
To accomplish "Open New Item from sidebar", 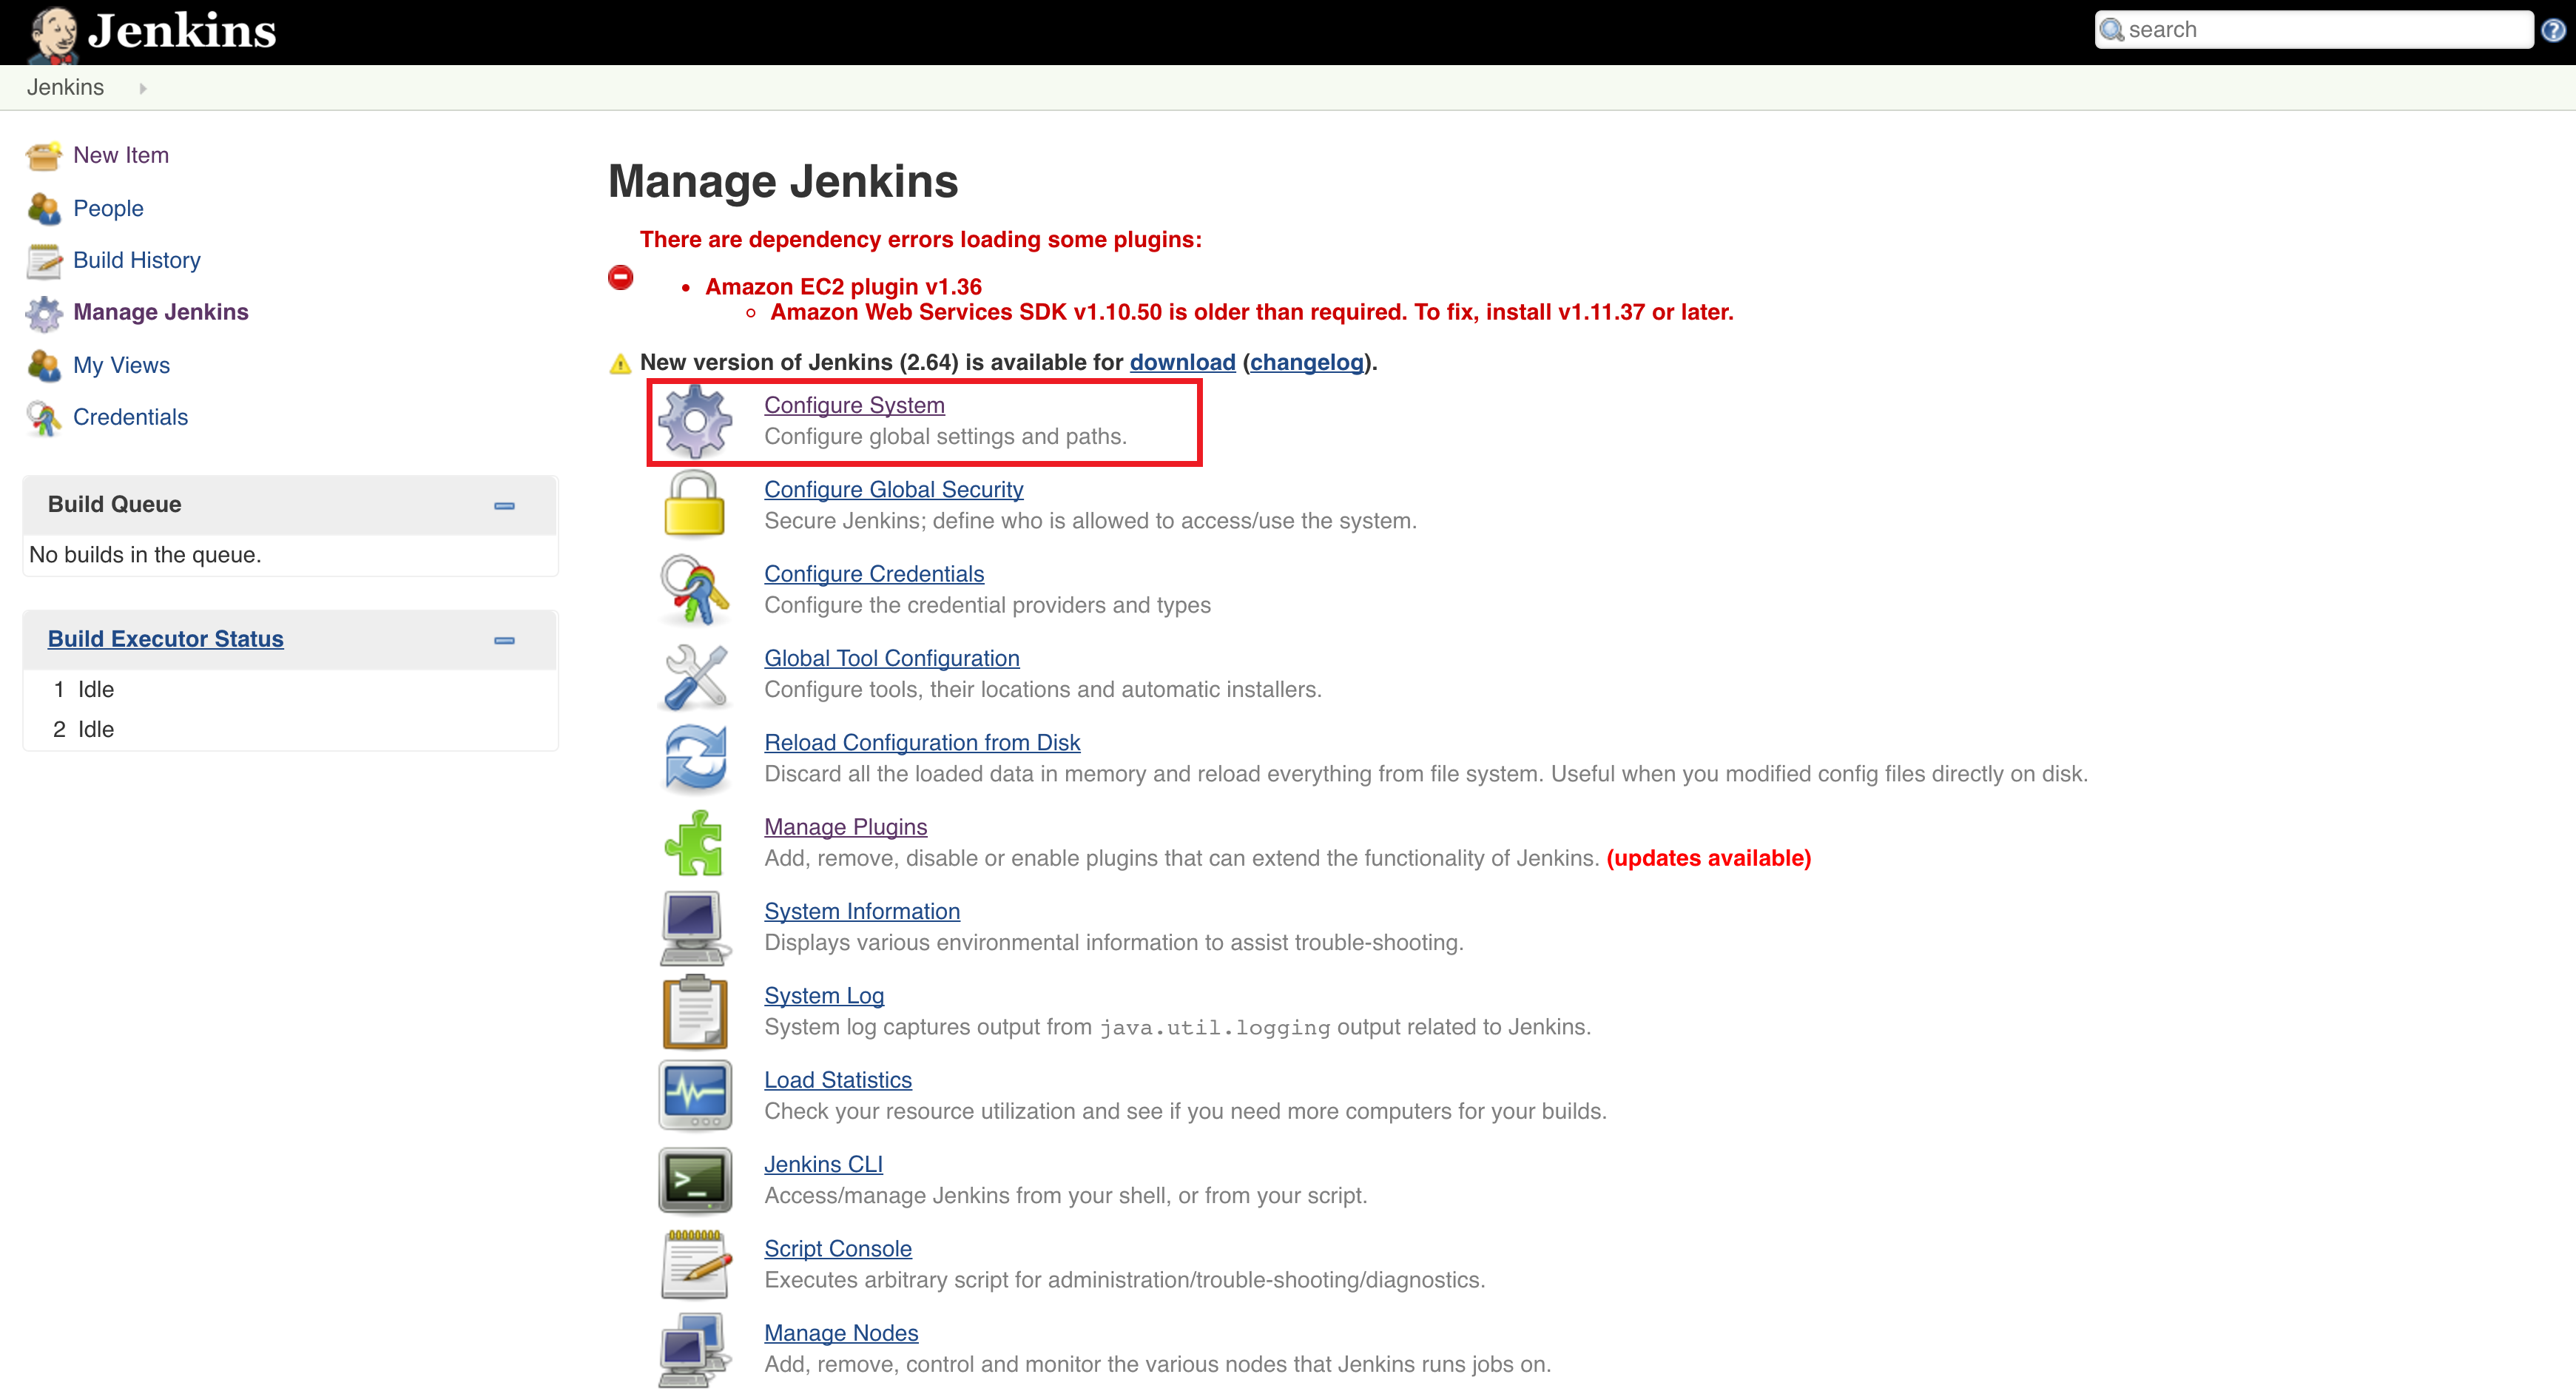I will [121, 155].
